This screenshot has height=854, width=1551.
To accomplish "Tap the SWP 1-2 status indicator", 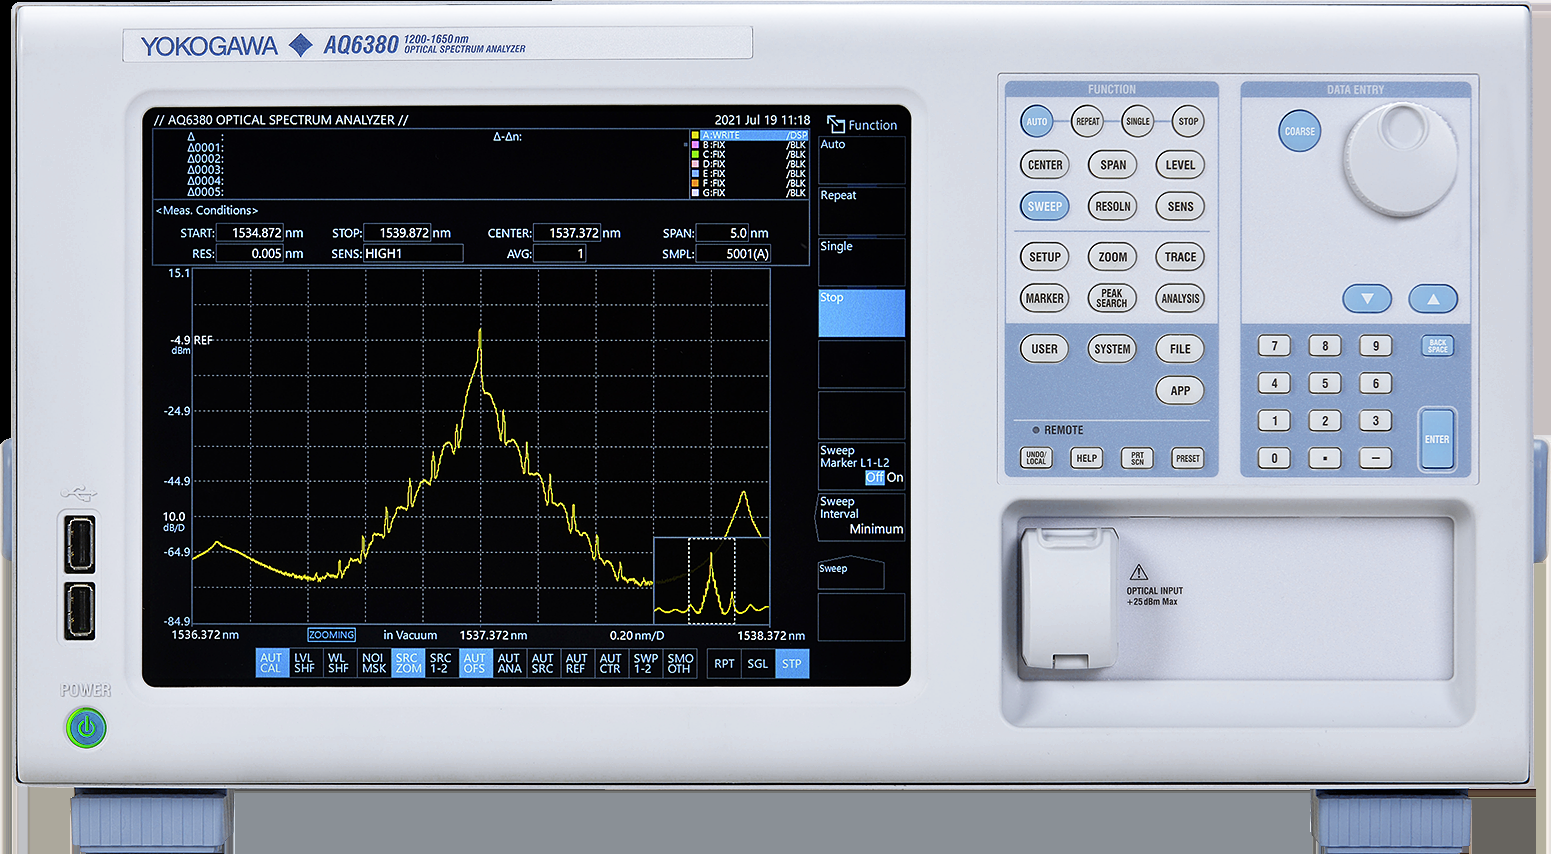I will 645,663.
